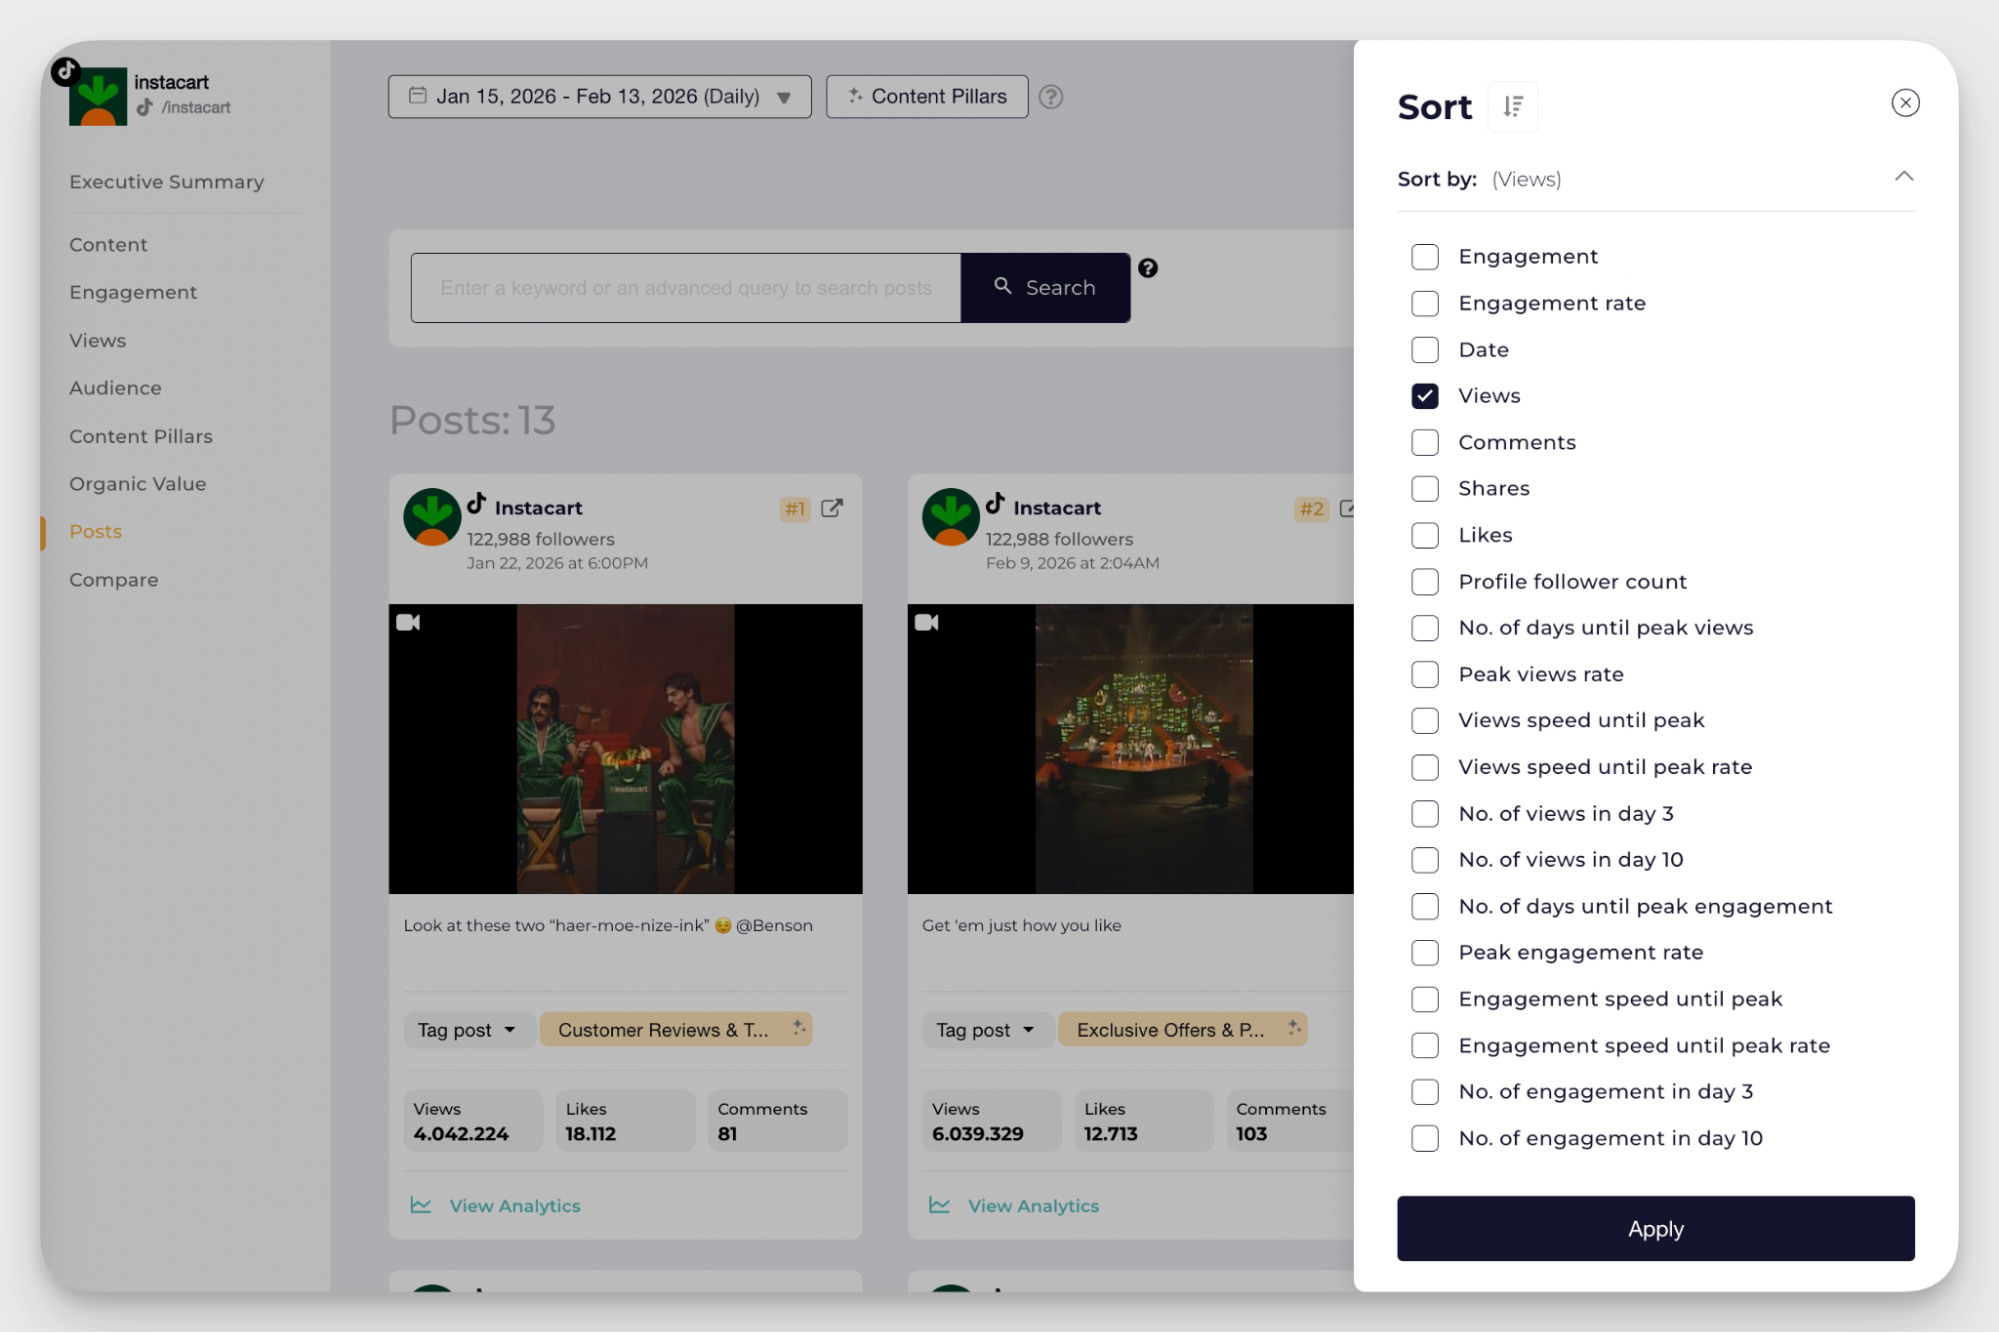The width and height of the screenshot is (1999, 1333).
Task: Click the TikTok icon next to the Instacart profile name
Action: pyautogui.click(x=477, y=506)
